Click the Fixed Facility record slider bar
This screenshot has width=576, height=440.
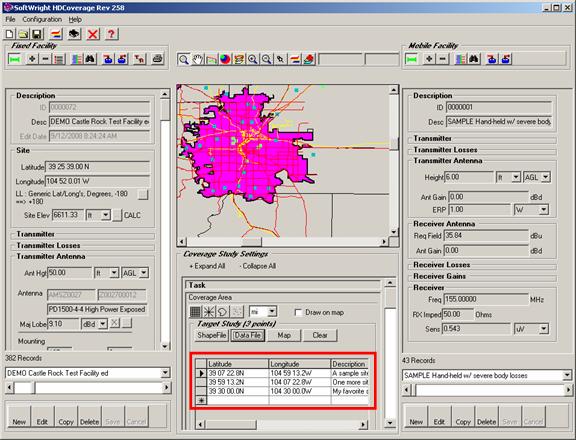tap(88, 387)
